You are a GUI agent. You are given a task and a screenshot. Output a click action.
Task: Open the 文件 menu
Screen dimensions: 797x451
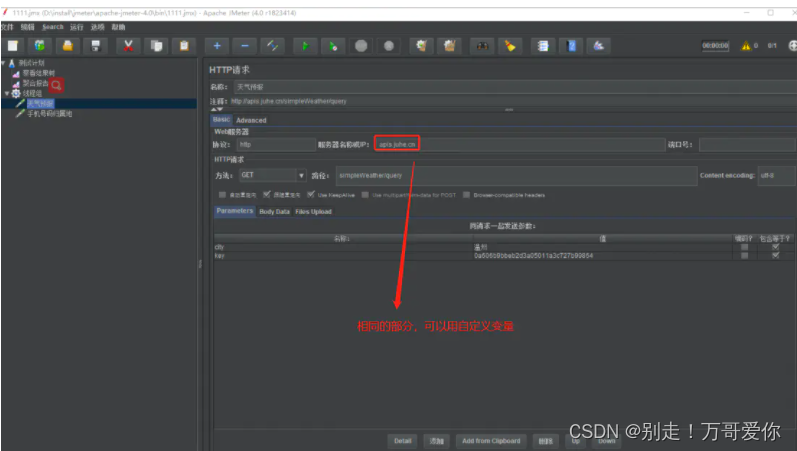[7, 27]
